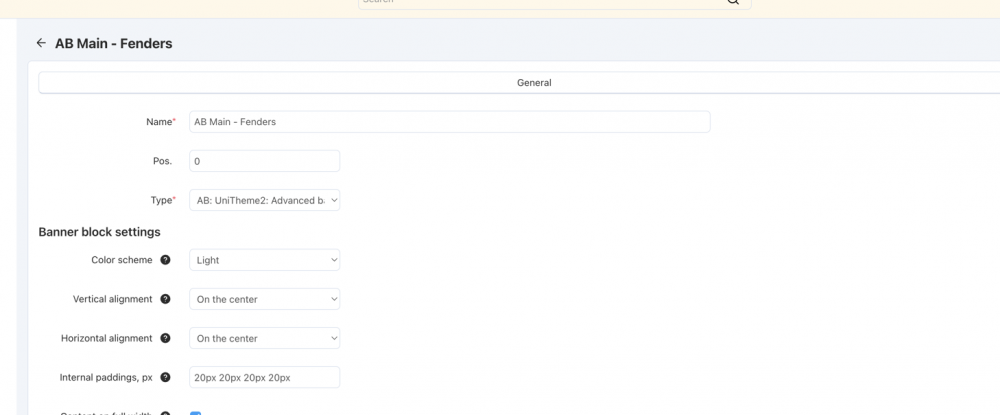1000x415 pixels.
Task: Click the AB Main - Fenders page title
Action: pyautogui.click(x=113, y=43)
